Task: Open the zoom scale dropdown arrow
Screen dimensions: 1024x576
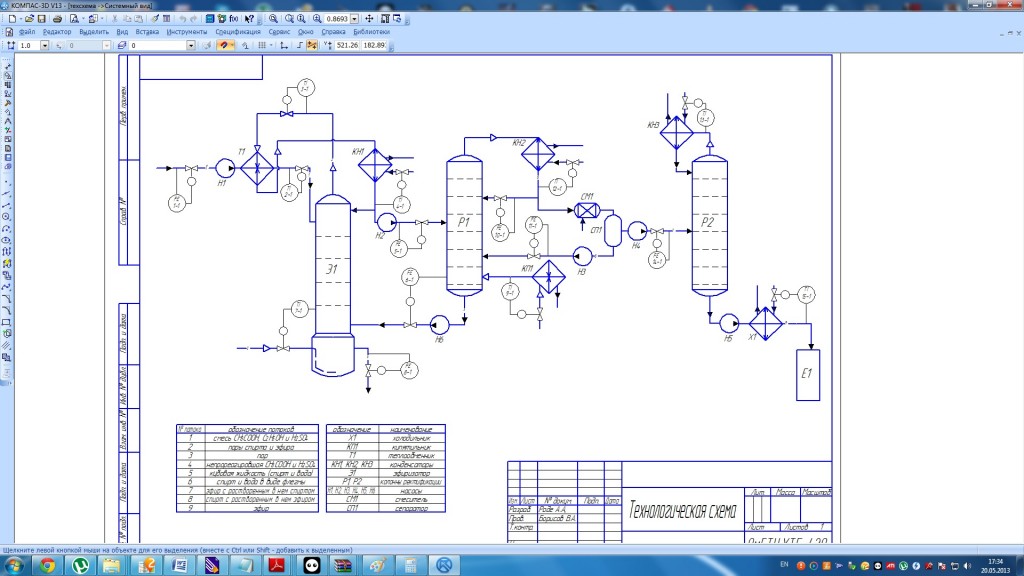Action: pyautogui.click(x=354, y=19)
